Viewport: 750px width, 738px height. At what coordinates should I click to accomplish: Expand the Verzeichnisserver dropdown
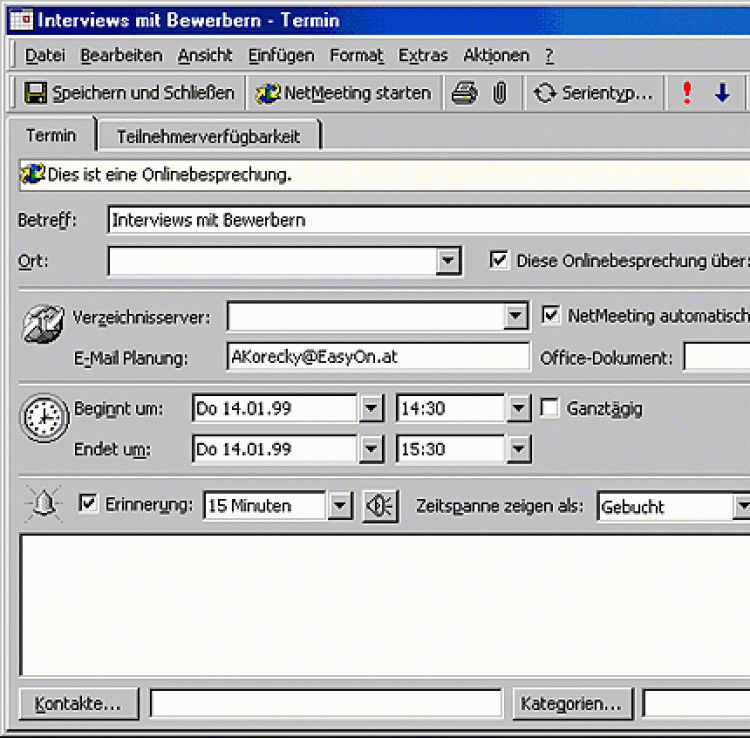[515, 317]
